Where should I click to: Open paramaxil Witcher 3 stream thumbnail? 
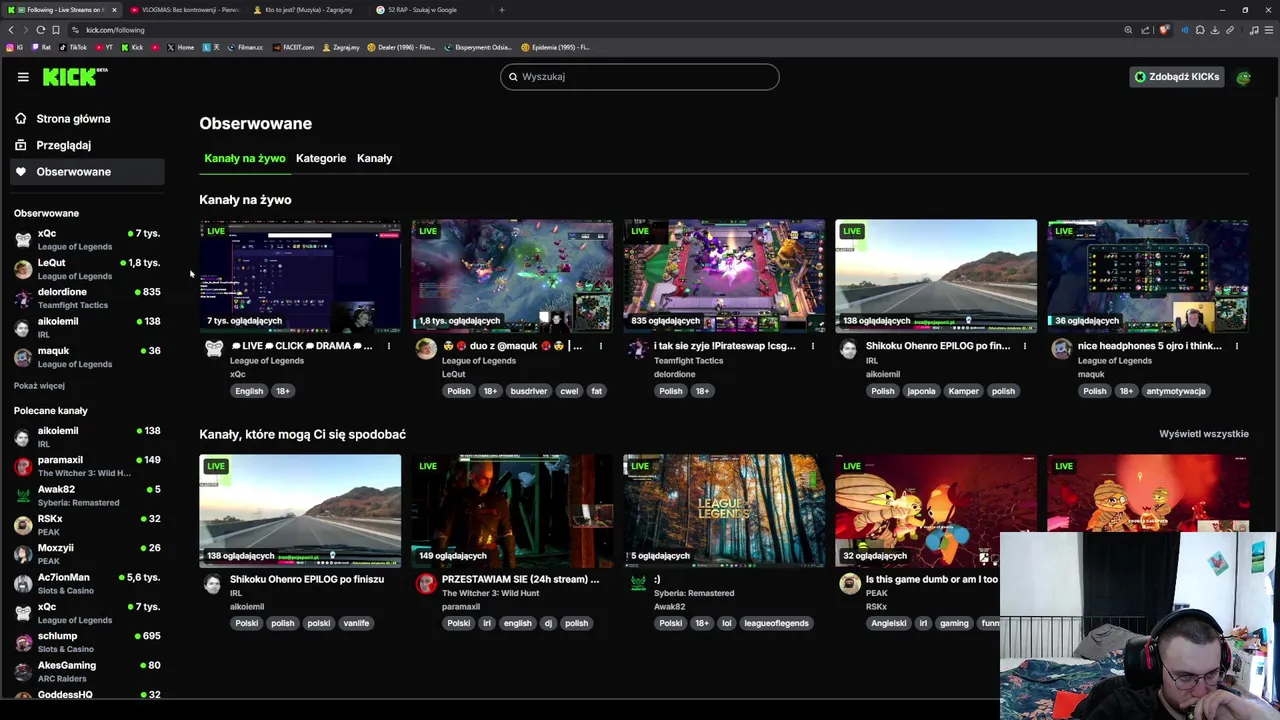click(x=512, y=511)
